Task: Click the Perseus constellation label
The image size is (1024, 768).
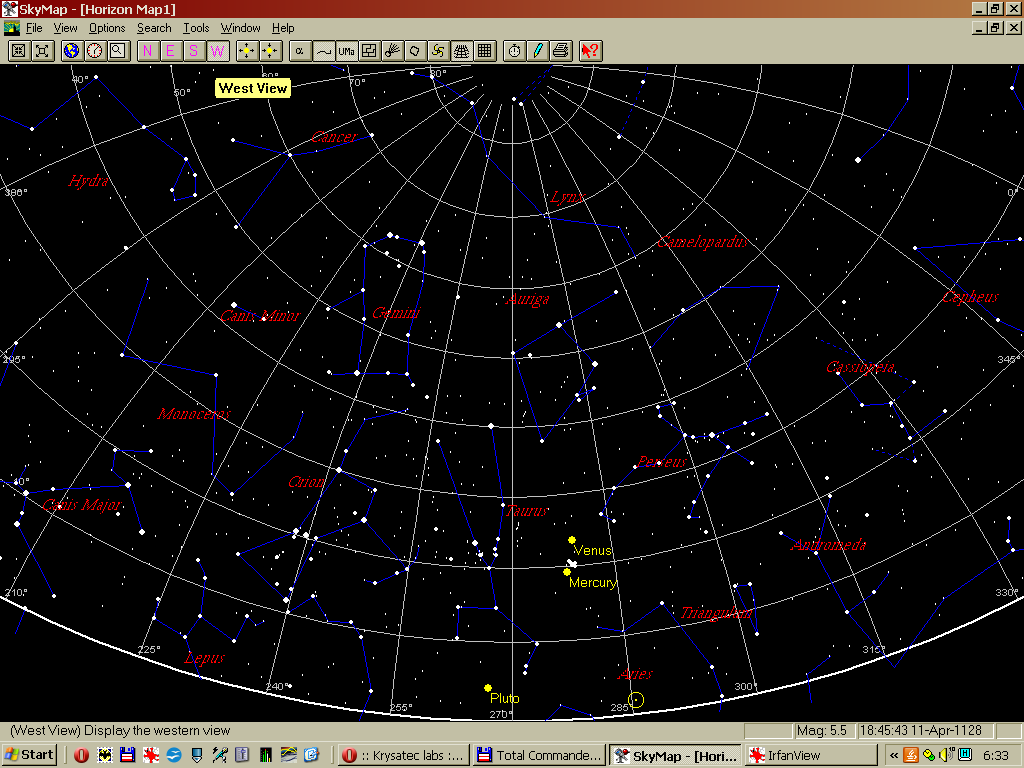Action: (662, 462)
